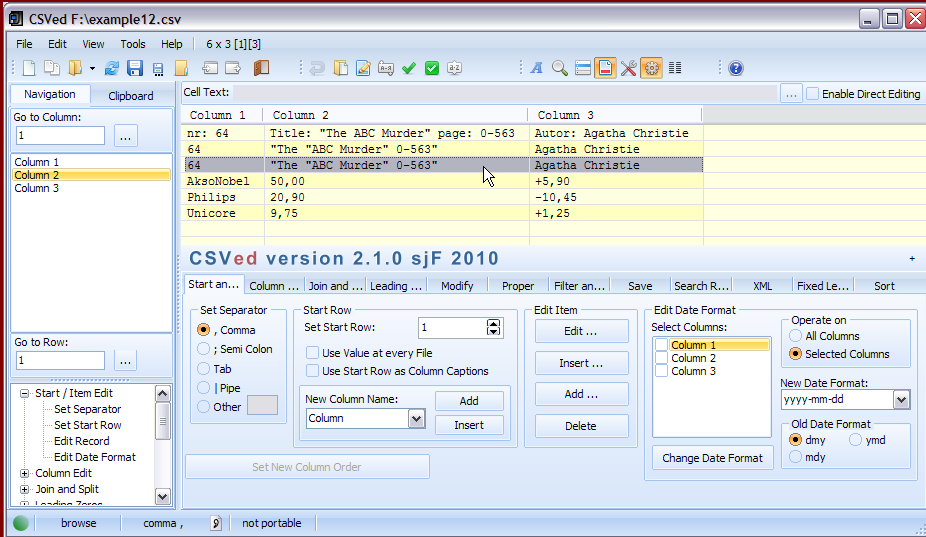Expand the Column Edit tree node

click(25, 473)
